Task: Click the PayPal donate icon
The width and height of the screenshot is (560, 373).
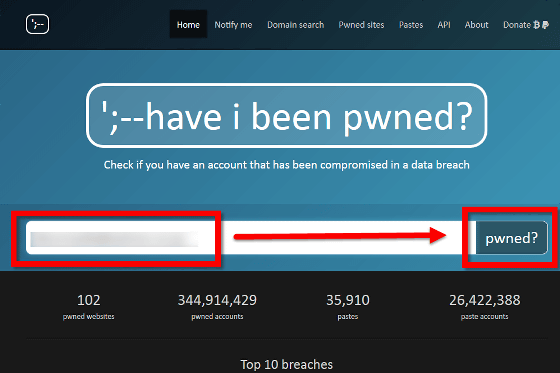Action: tap(545, 25)
